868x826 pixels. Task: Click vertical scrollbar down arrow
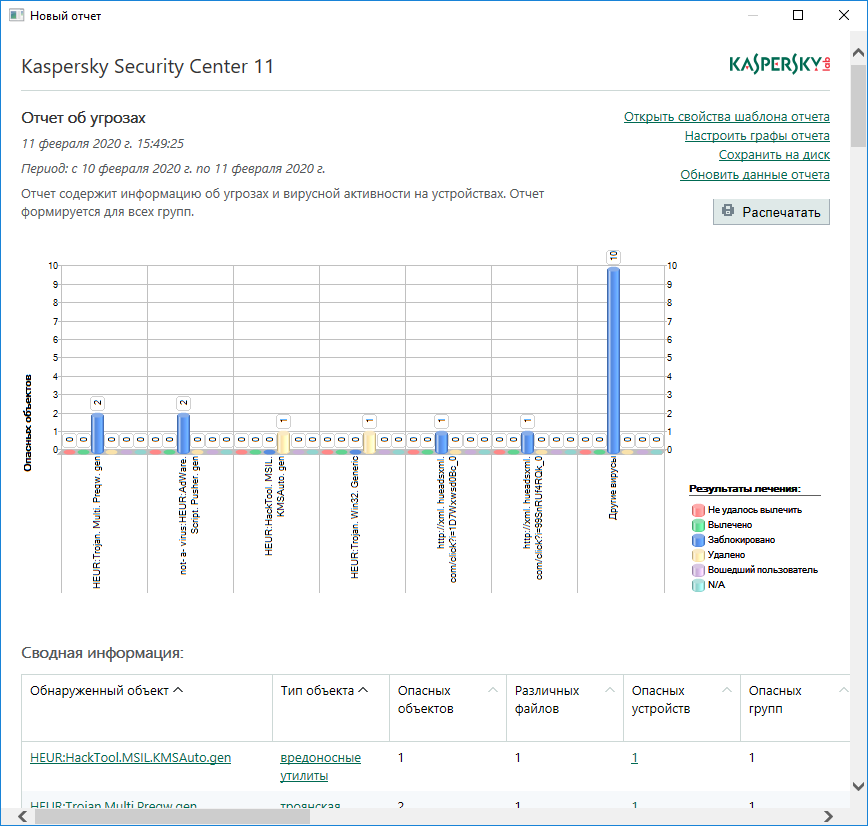tap(859, 786)
